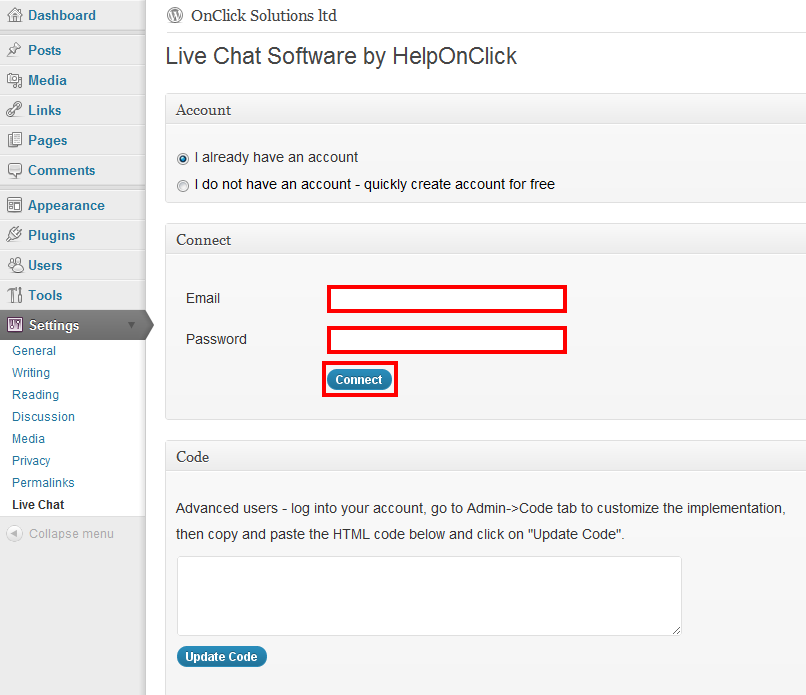
Task: Collapse the Settings menu arrow
Action: pos(132,325)
